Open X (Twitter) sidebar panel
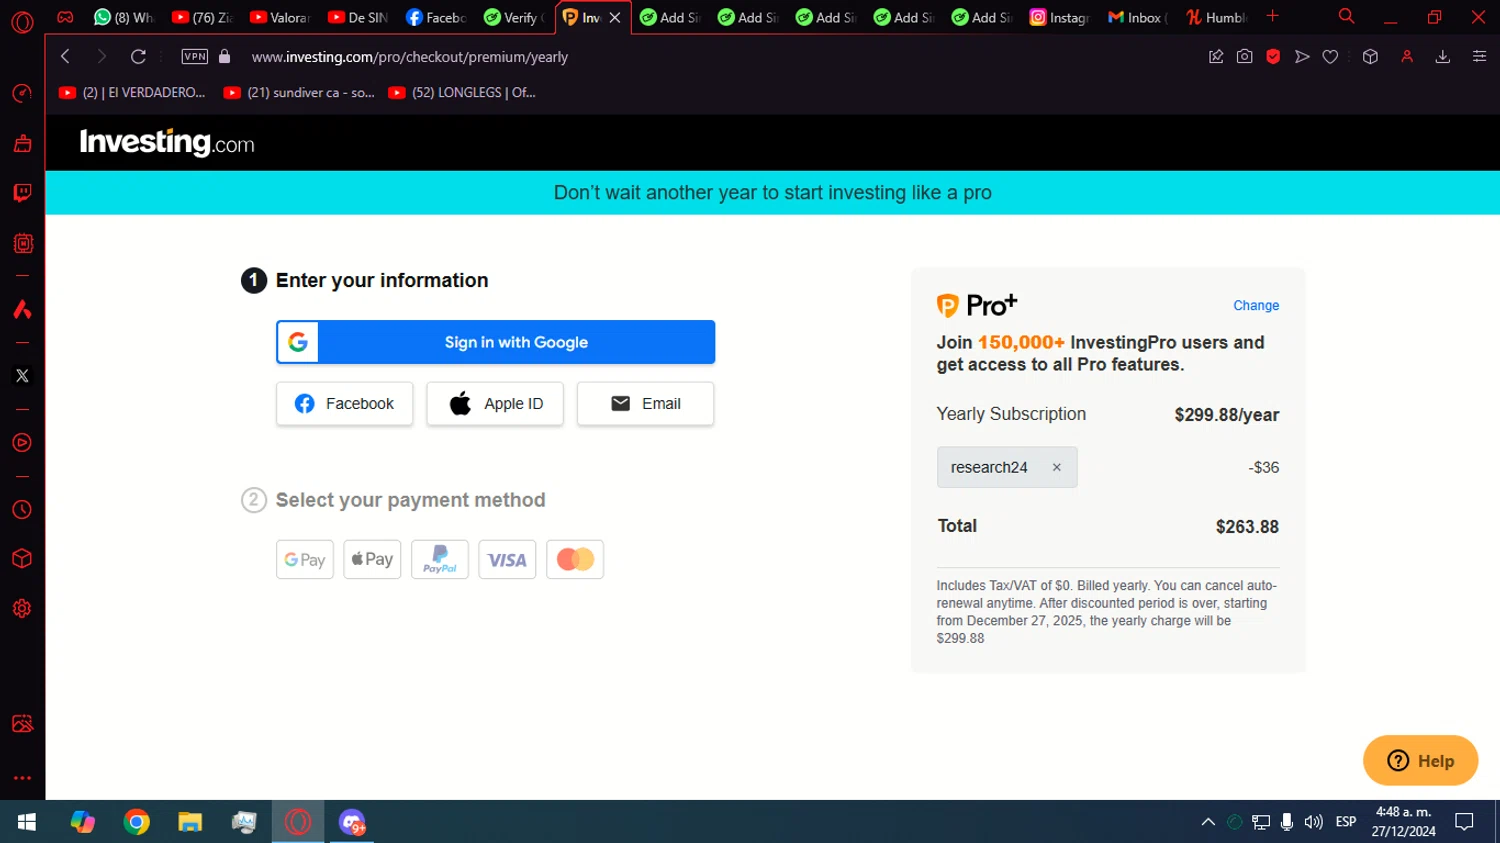 (22, 376)
